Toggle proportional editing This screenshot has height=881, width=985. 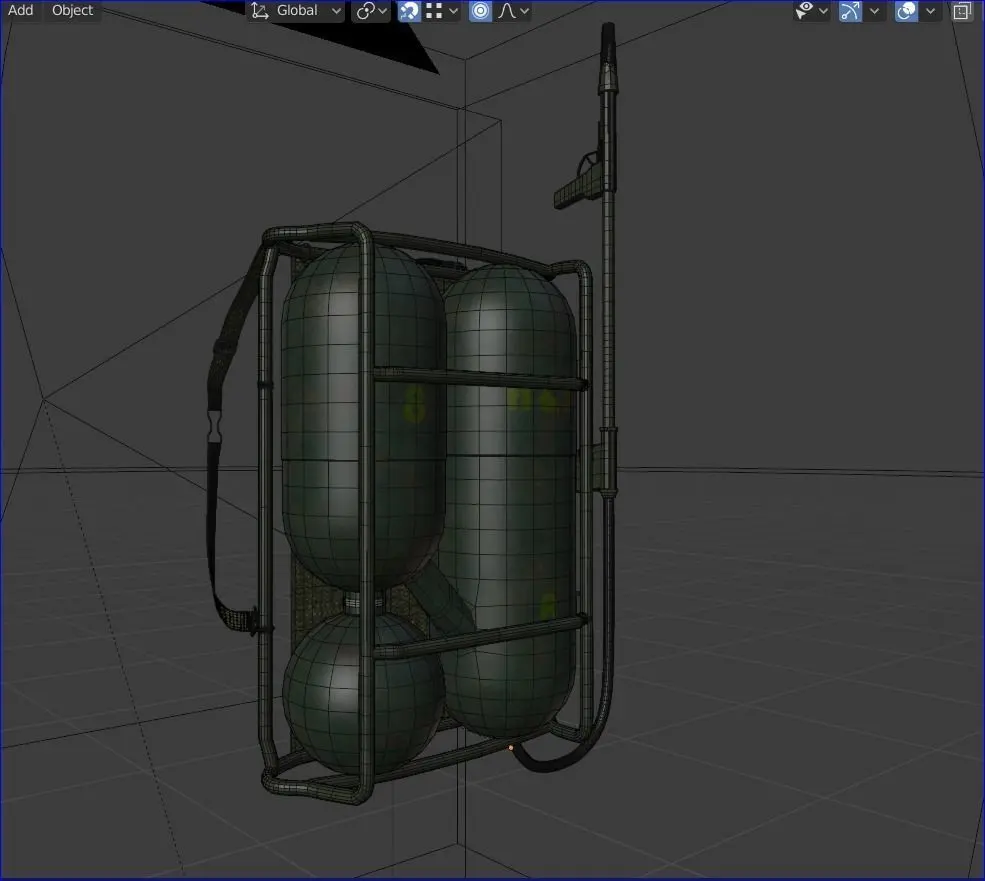481,11
